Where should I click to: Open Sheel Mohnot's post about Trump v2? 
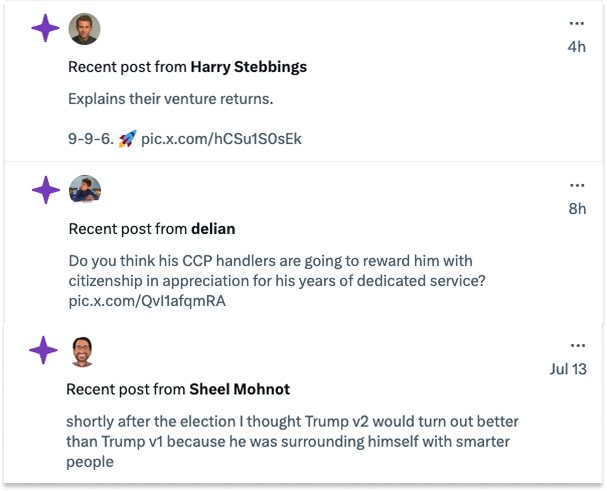(292, 441)
